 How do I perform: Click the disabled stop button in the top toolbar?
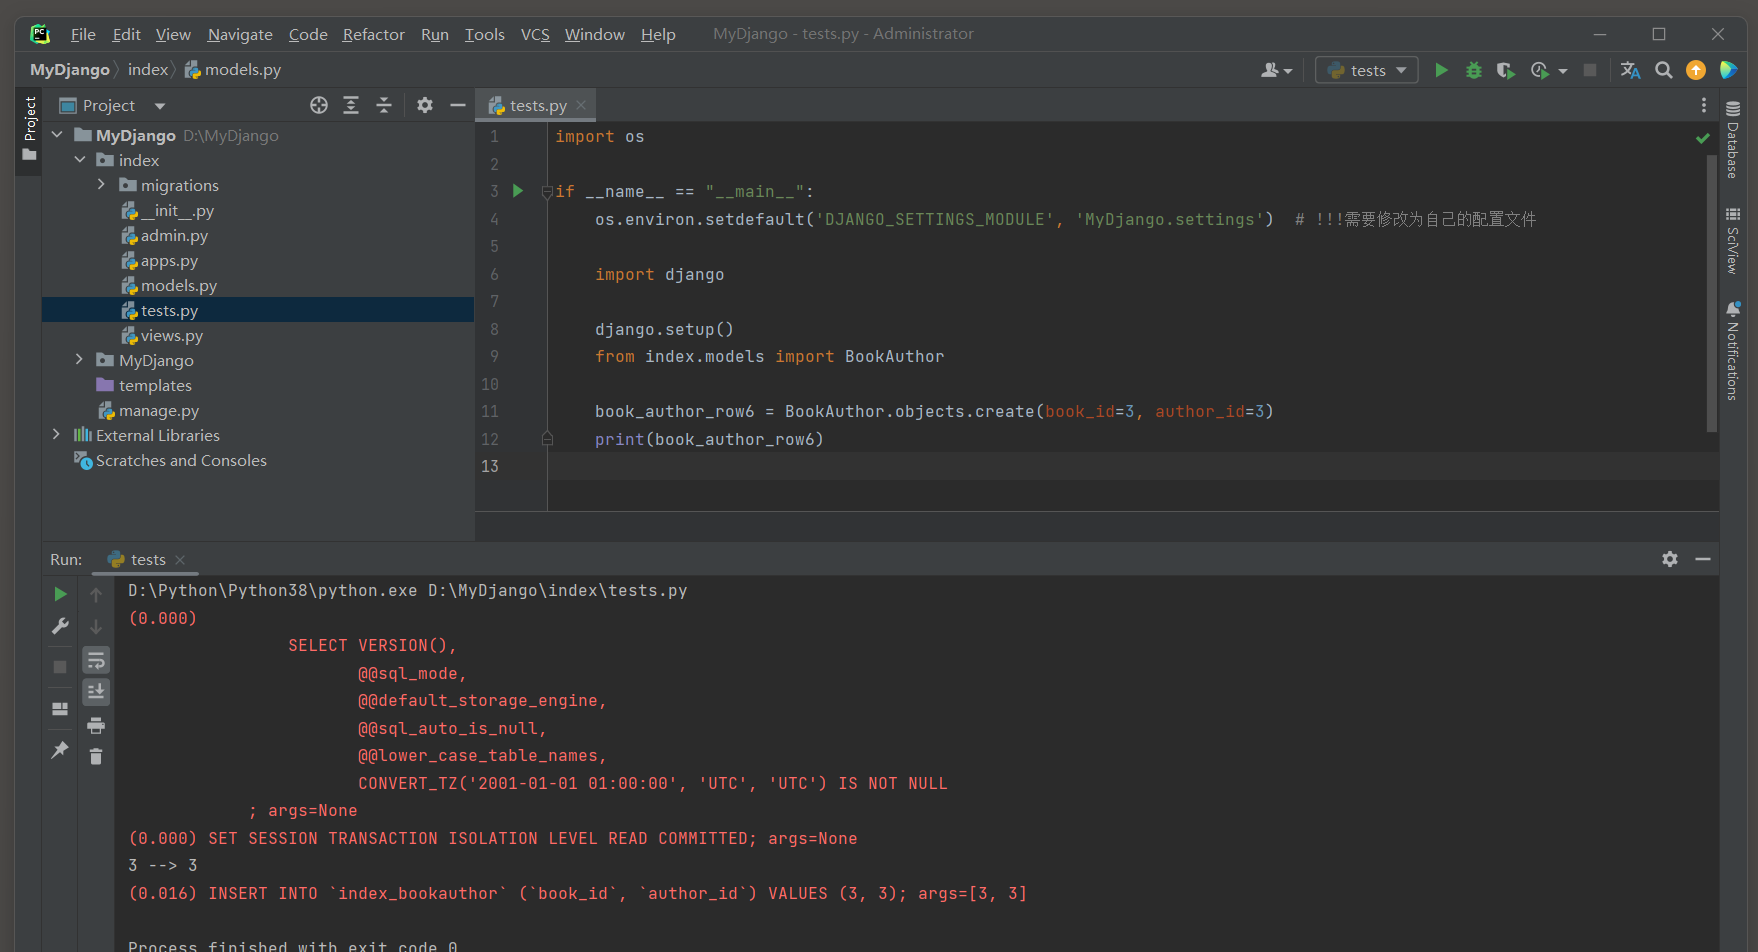click(1590, 70)
